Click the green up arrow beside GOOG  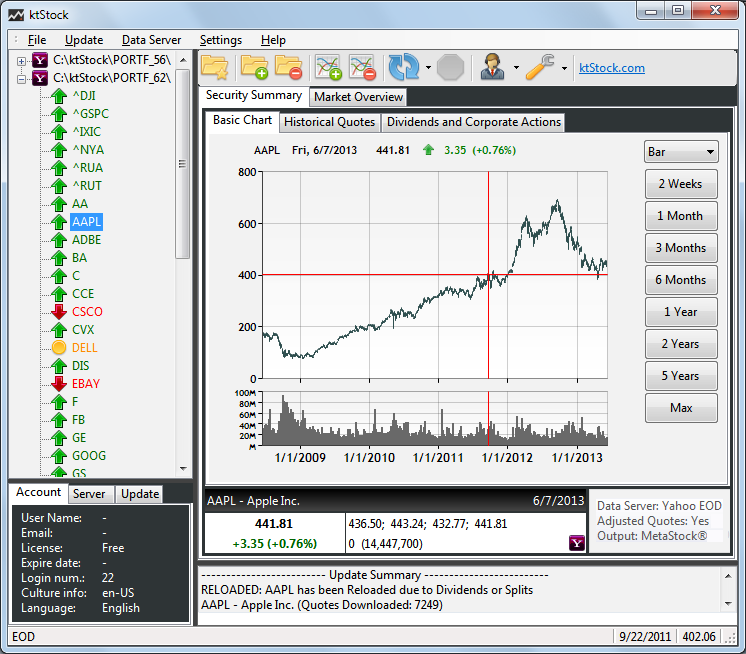59,456
